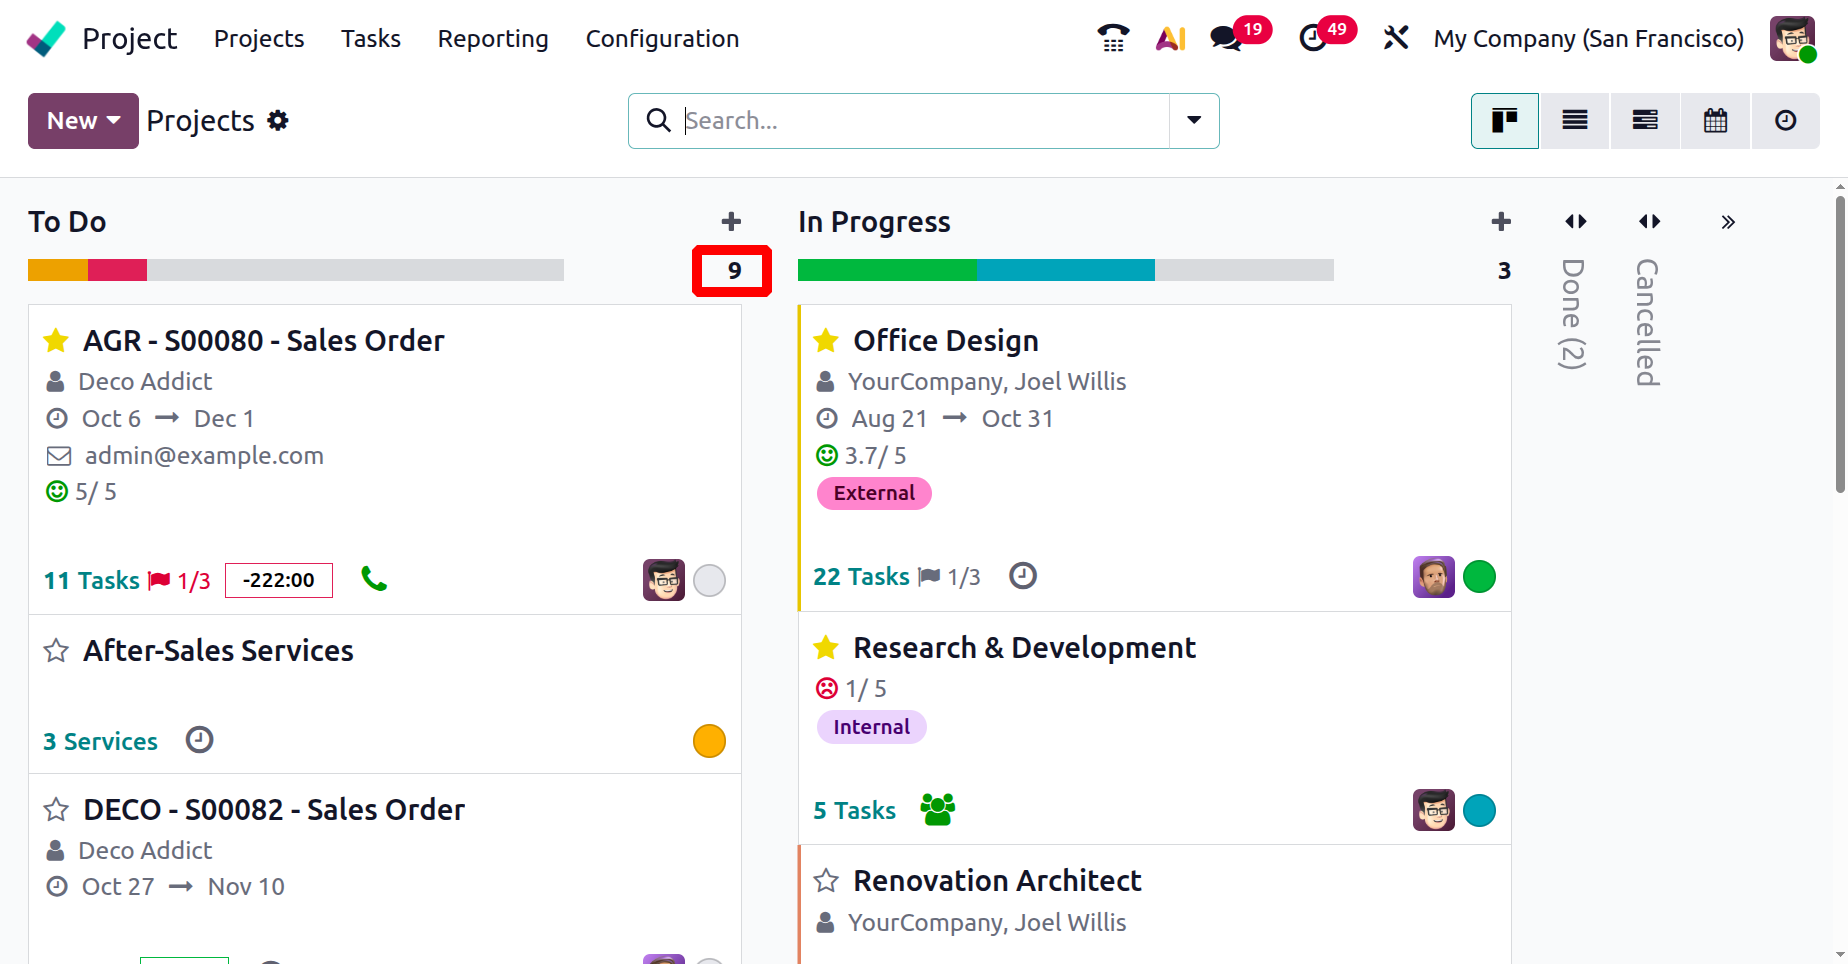
Task: Open Projects settings gear icon
Action: click(x=278, y=121)
